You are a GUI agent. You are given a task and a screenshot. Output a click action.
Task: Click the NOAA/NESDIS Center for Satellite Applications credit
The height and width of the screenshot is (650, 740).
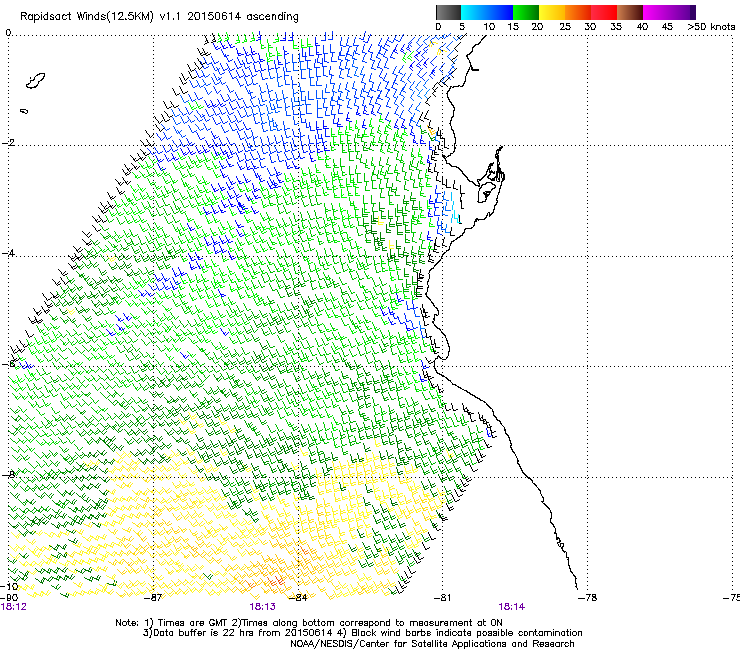pyautogui.click(x=432, y=644)
